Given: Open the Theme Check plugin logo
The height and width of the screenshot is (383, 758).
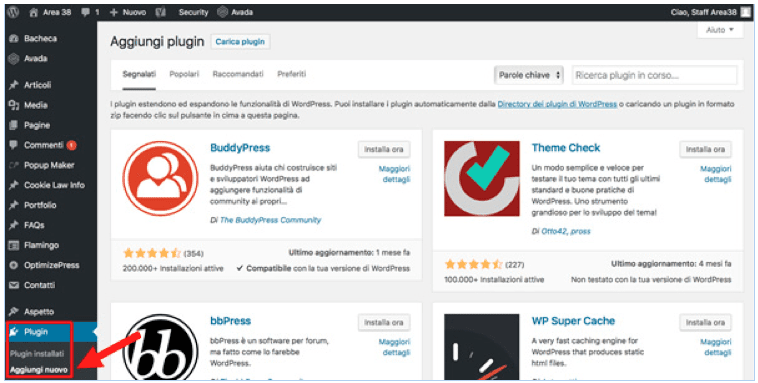Looking at the screenshot, I should (482, 178).
